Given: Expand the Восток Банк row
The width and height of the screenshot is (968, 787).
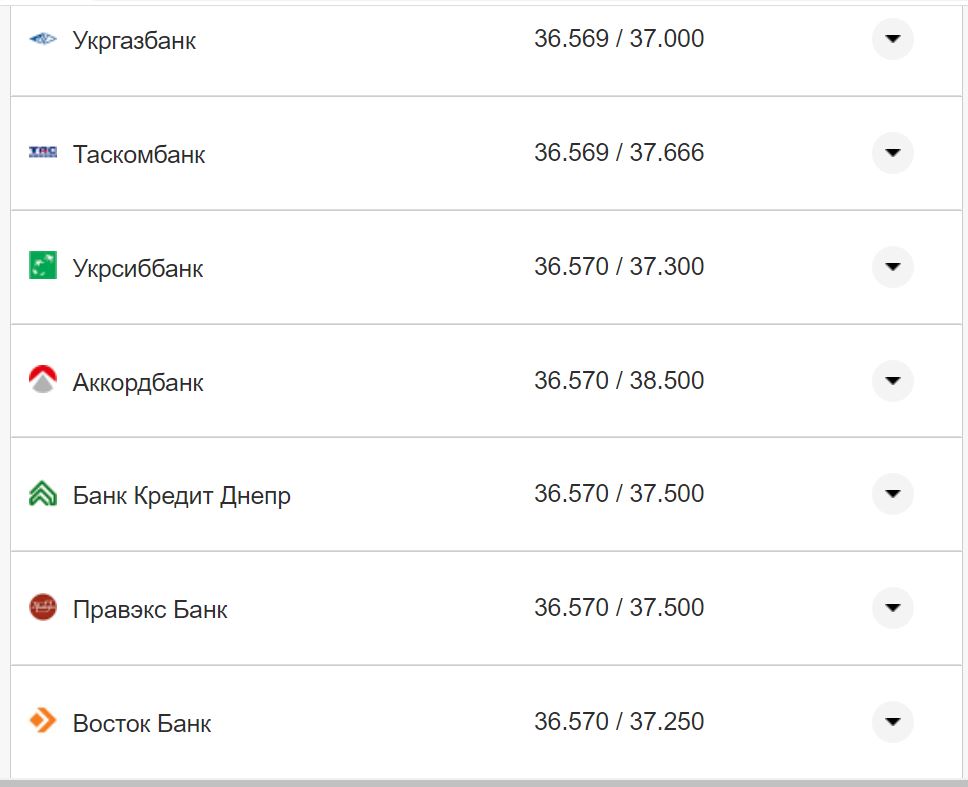Looking at the screenshot, I should coord(893,721).
